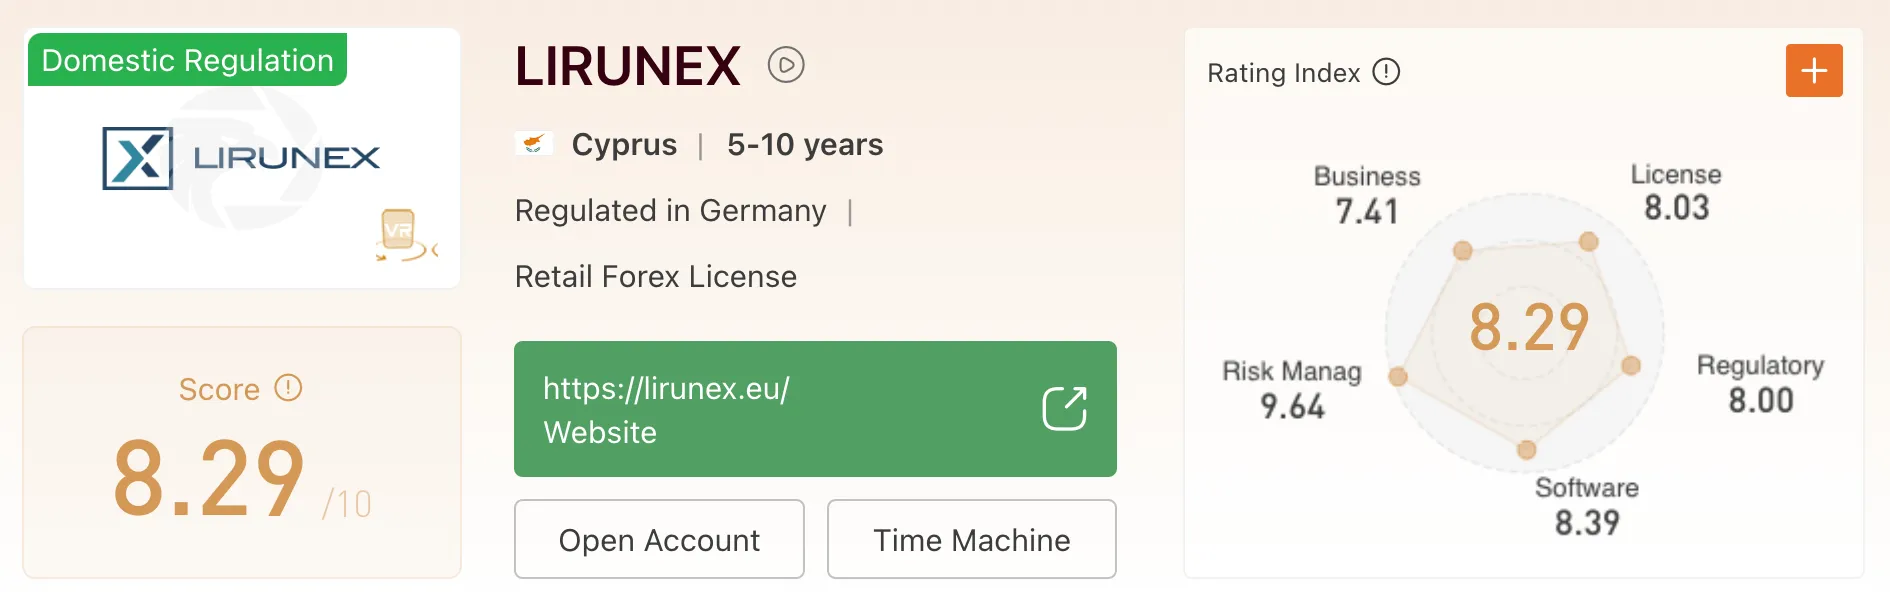Screen dimensions: 1890x608
Task: Click the Business 7.41 rating
Action: [x=1367, y=195]
